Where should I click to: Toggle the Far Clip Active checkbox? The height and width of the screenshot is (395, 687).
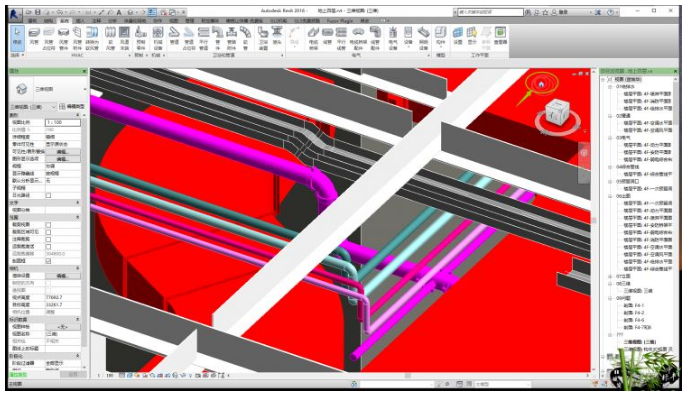coord(48,247)
